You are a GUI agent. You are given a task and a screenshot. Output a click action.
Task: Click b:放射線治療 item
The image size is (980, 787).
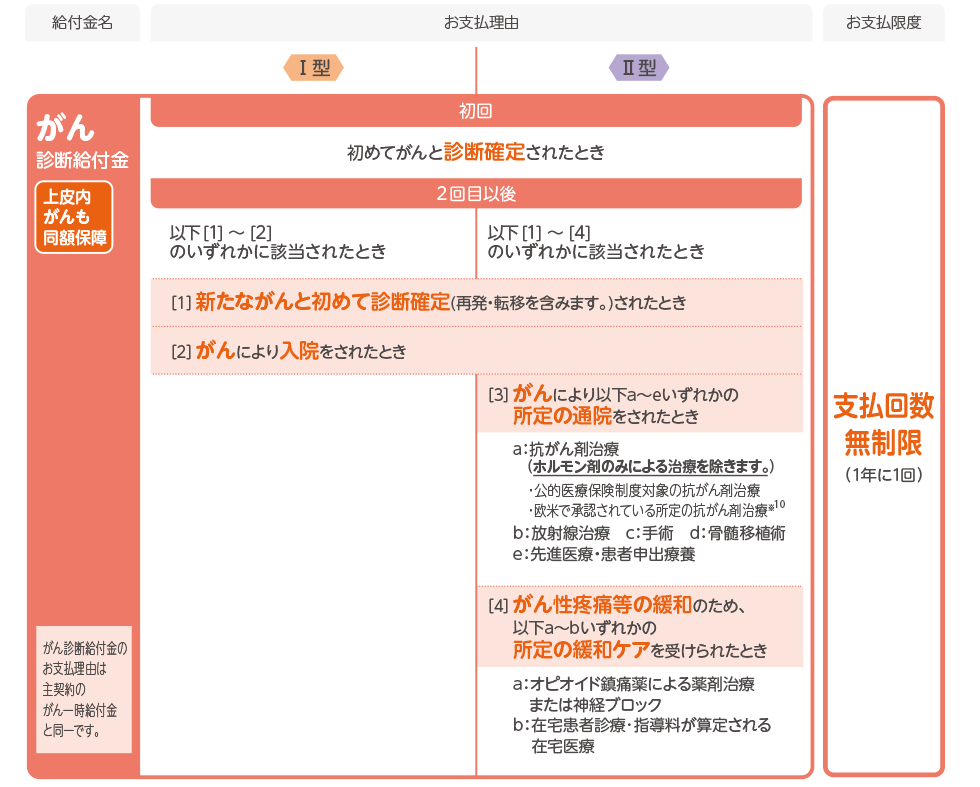point(561,533)
